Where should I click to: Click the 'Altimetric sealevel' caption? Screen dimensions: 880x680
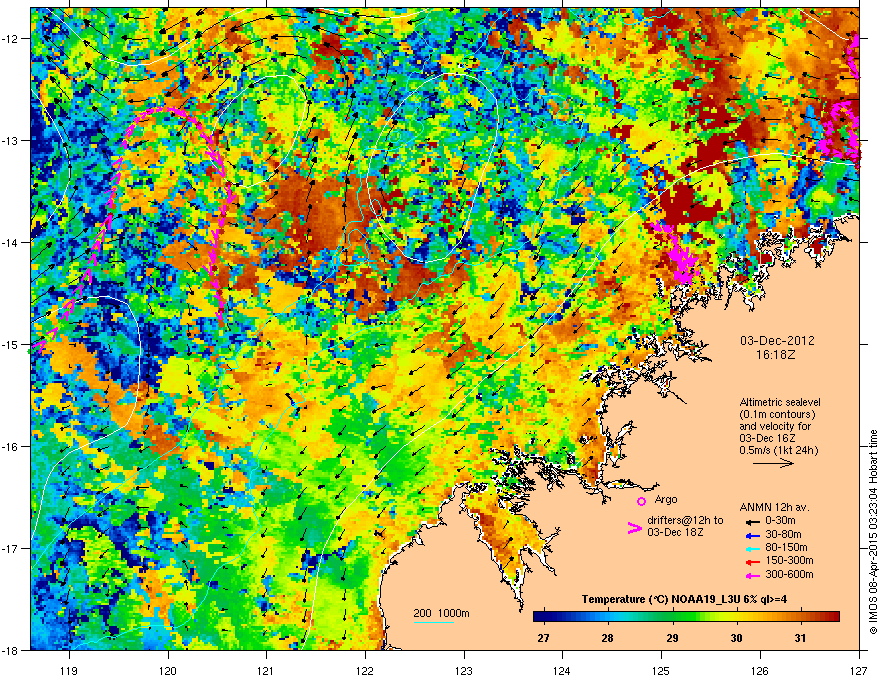click(x=780, y=402)
